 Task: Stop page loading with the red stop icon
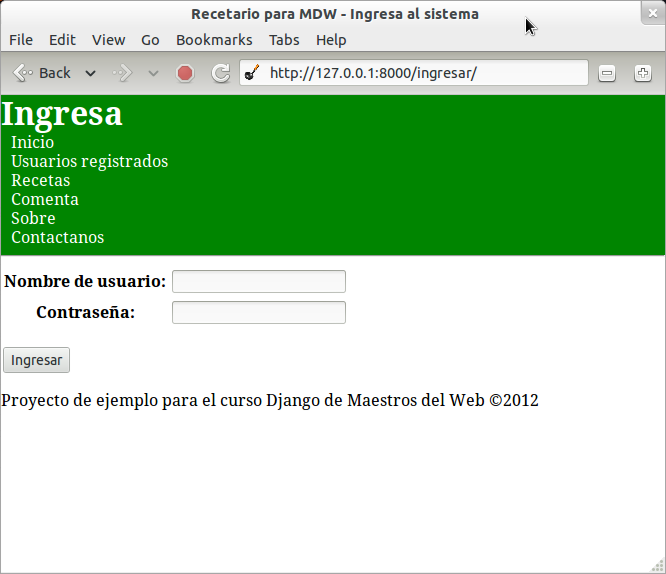pos(185,73)
